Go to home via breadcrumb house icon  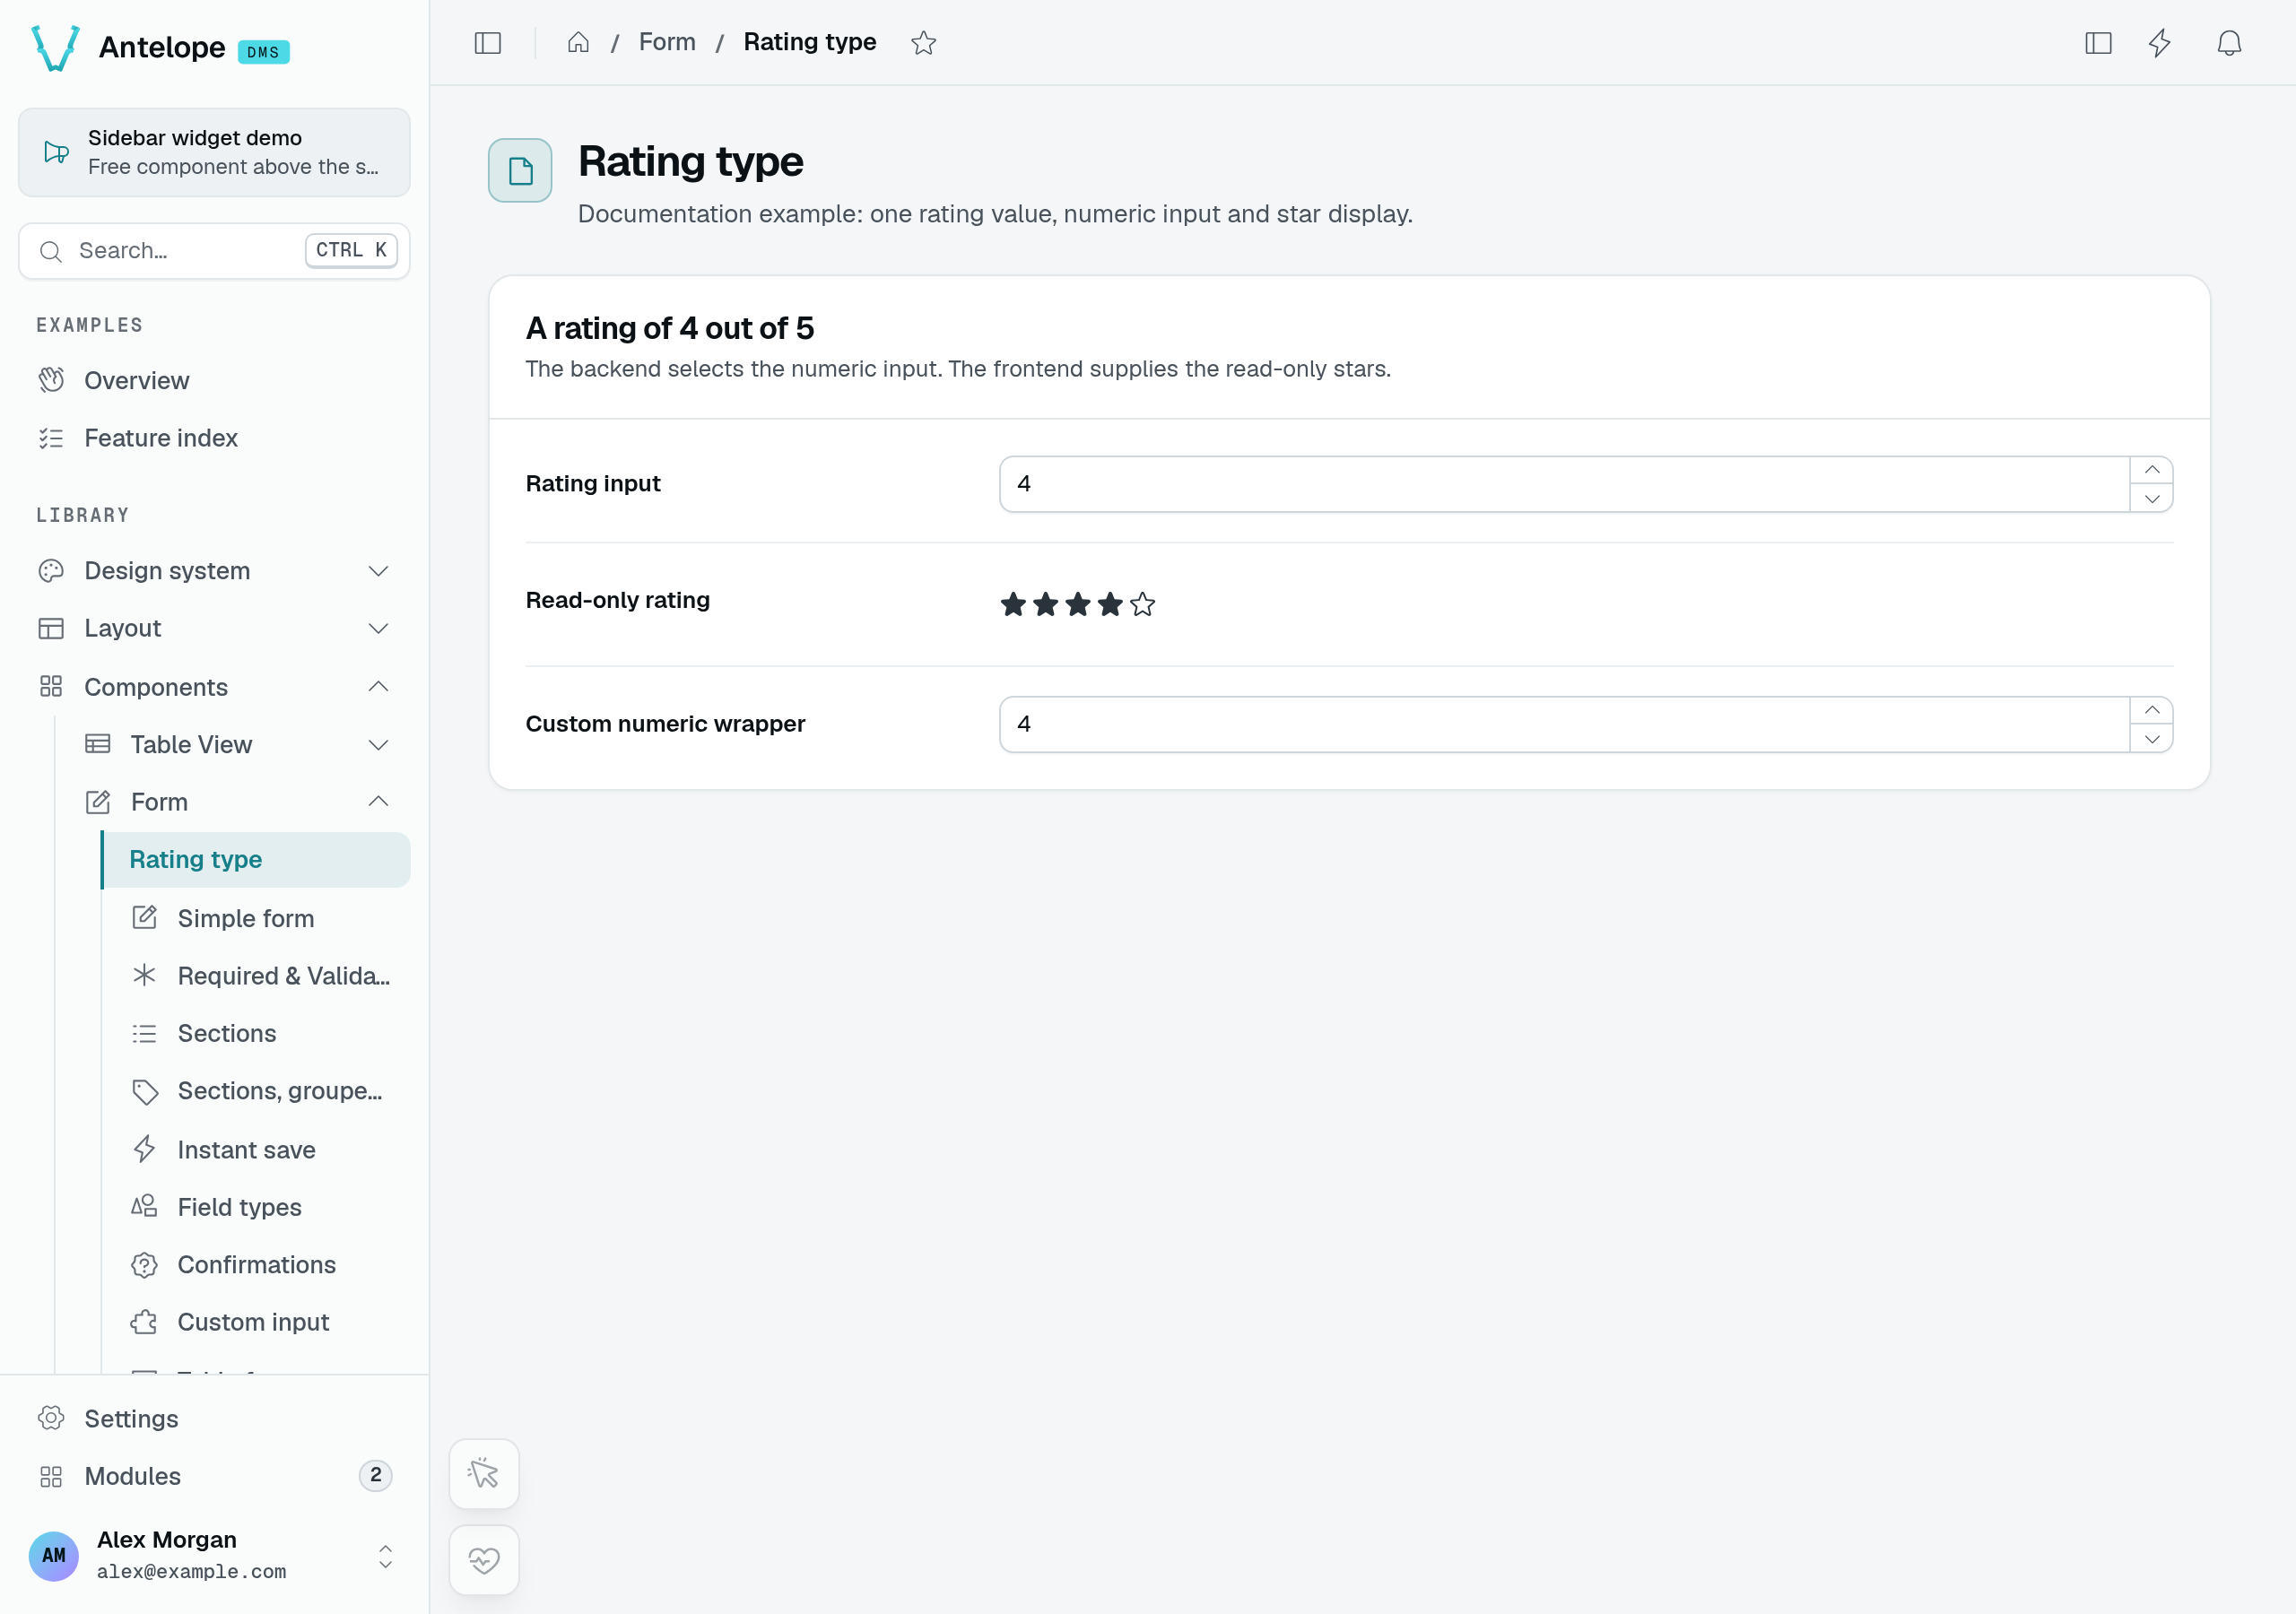tap(578, 42)
